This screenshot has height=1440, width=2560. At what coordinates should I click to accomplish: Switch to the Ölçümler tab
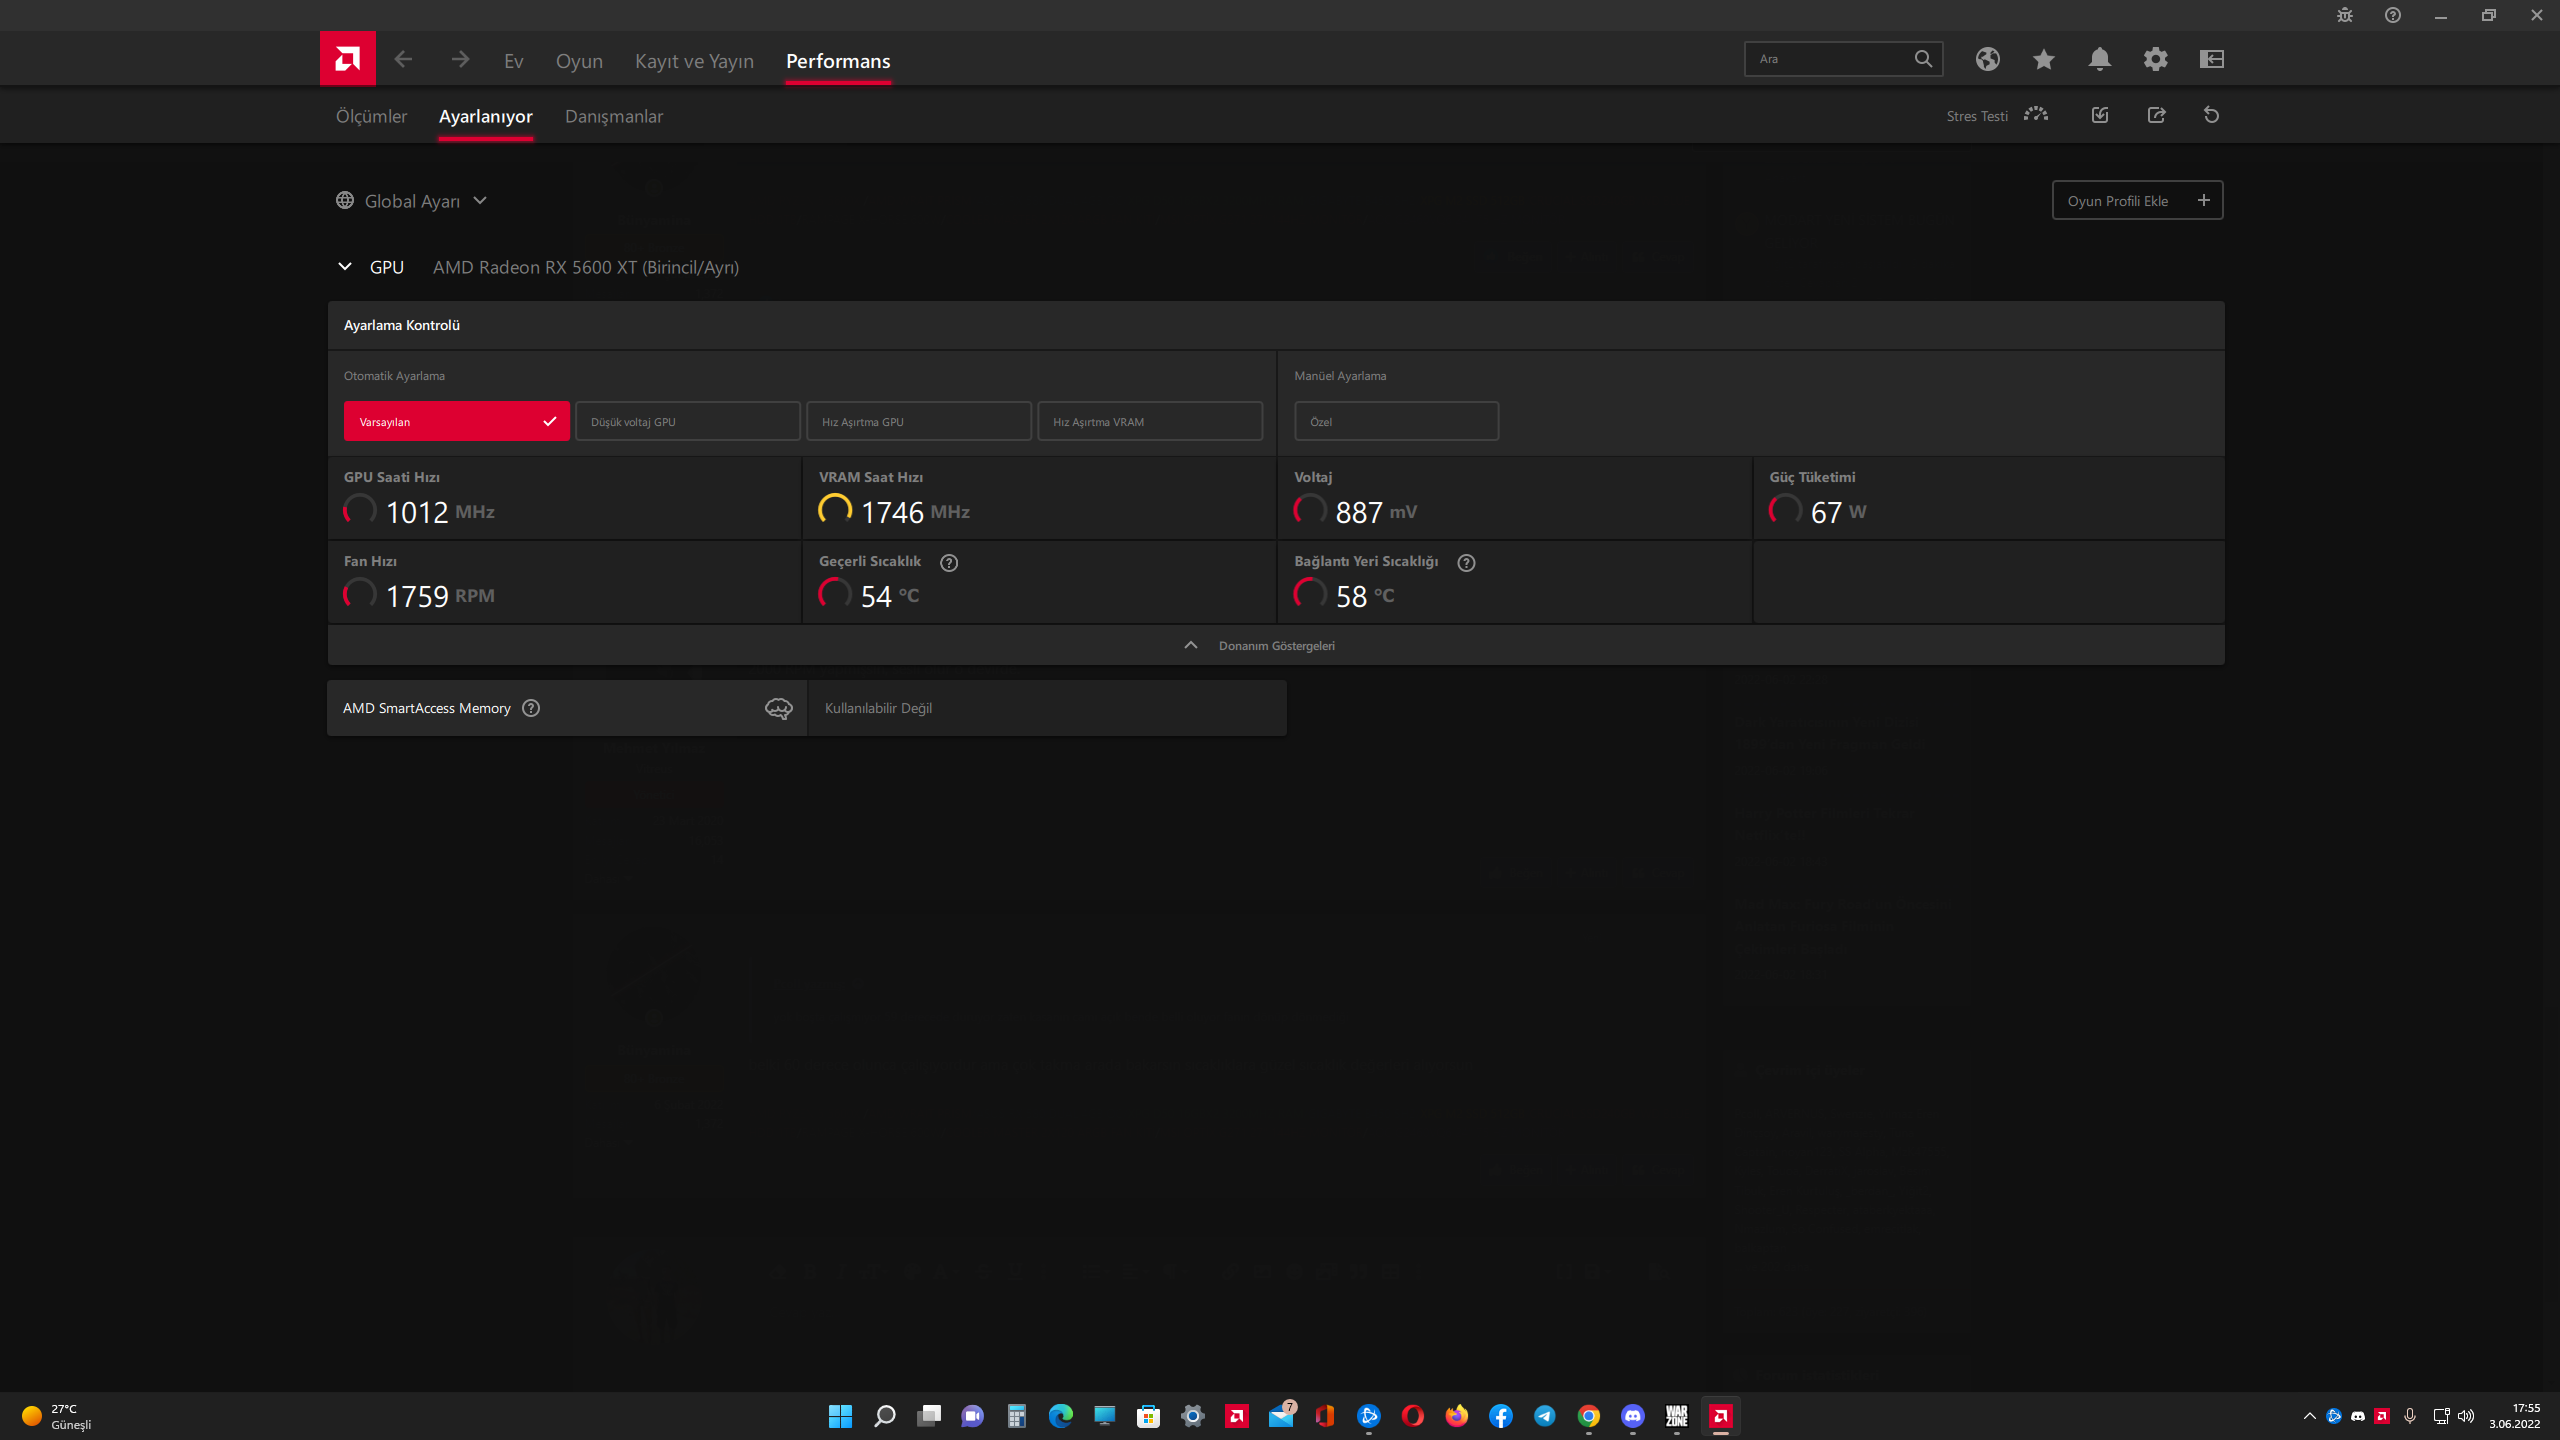coord(371,116)
